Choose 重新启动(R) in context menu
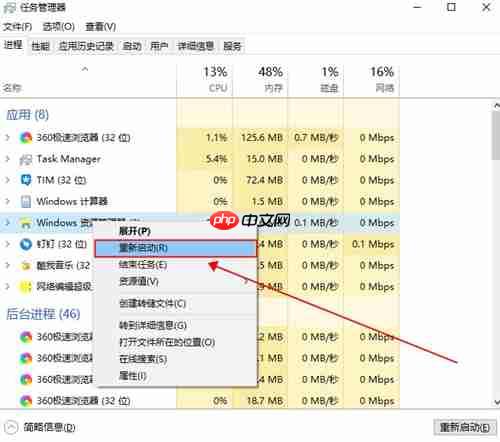Viewport: 500px width, 442px height. 176,248
